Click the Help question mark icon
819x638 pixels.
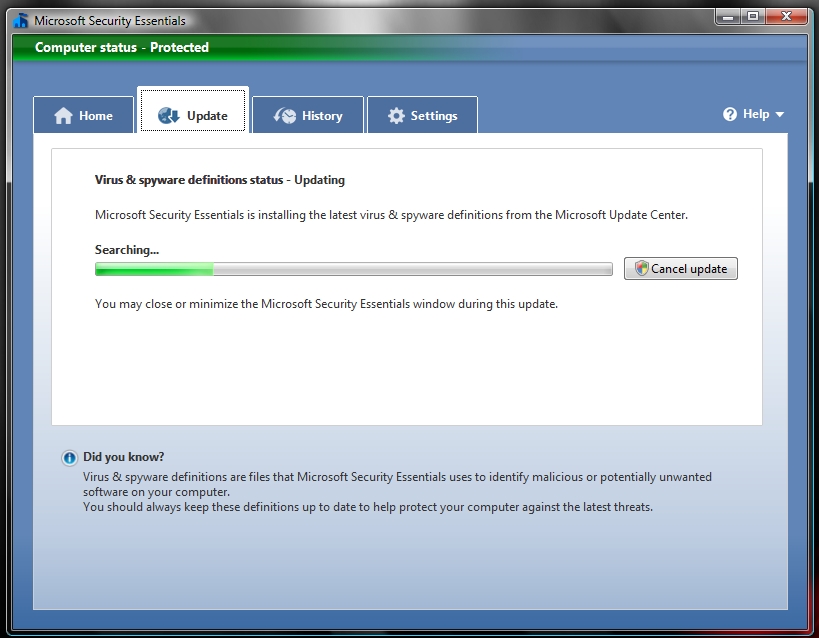[x=730, y=114]
